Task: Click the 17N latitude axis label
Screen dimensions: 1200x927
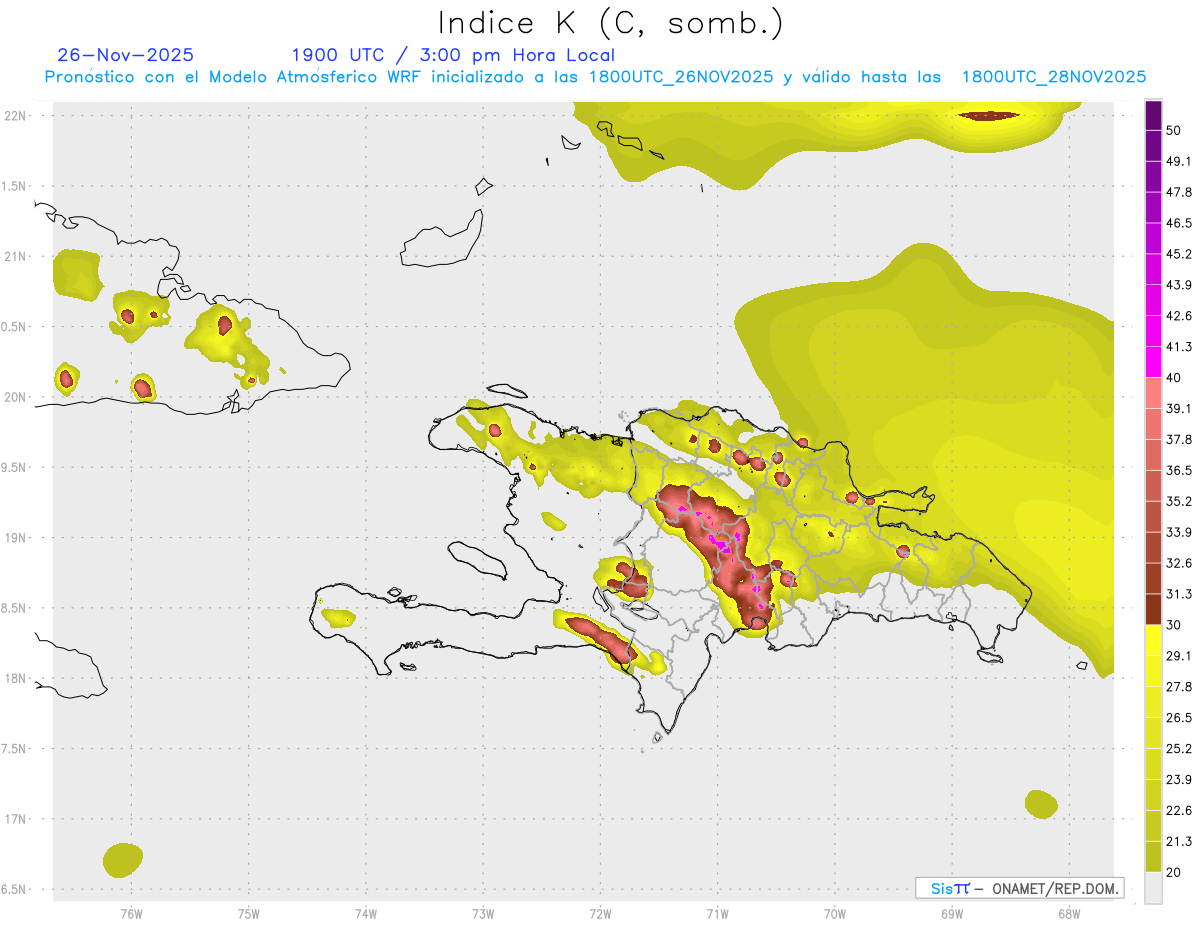Action: click(x=15, y=819)
